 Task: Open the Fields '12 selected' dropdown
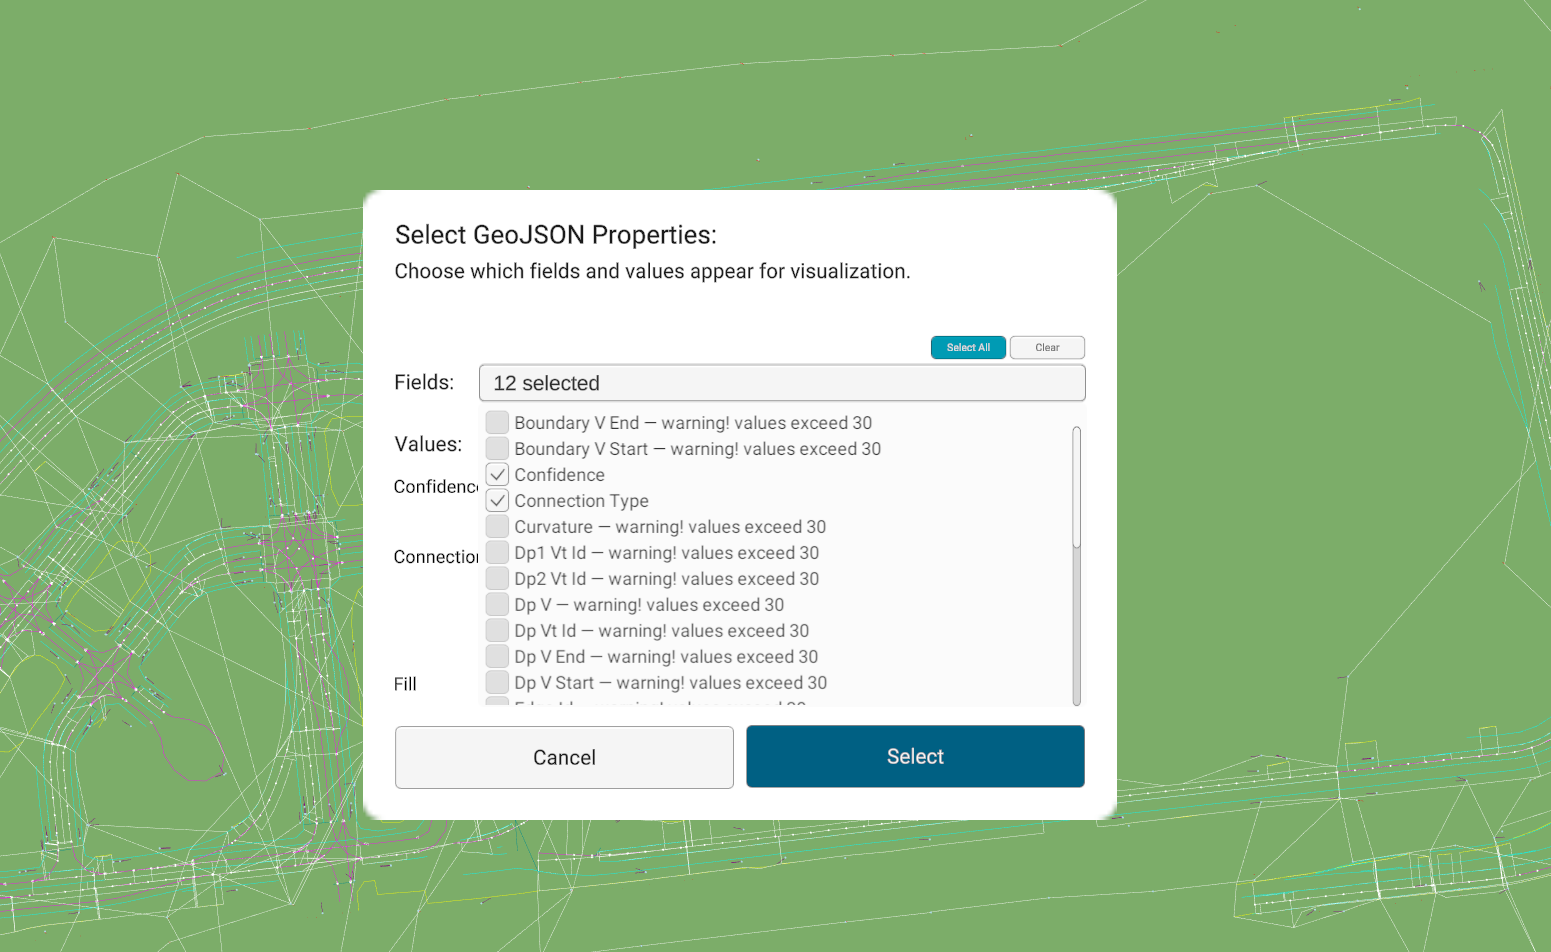(x=781, y=383)
